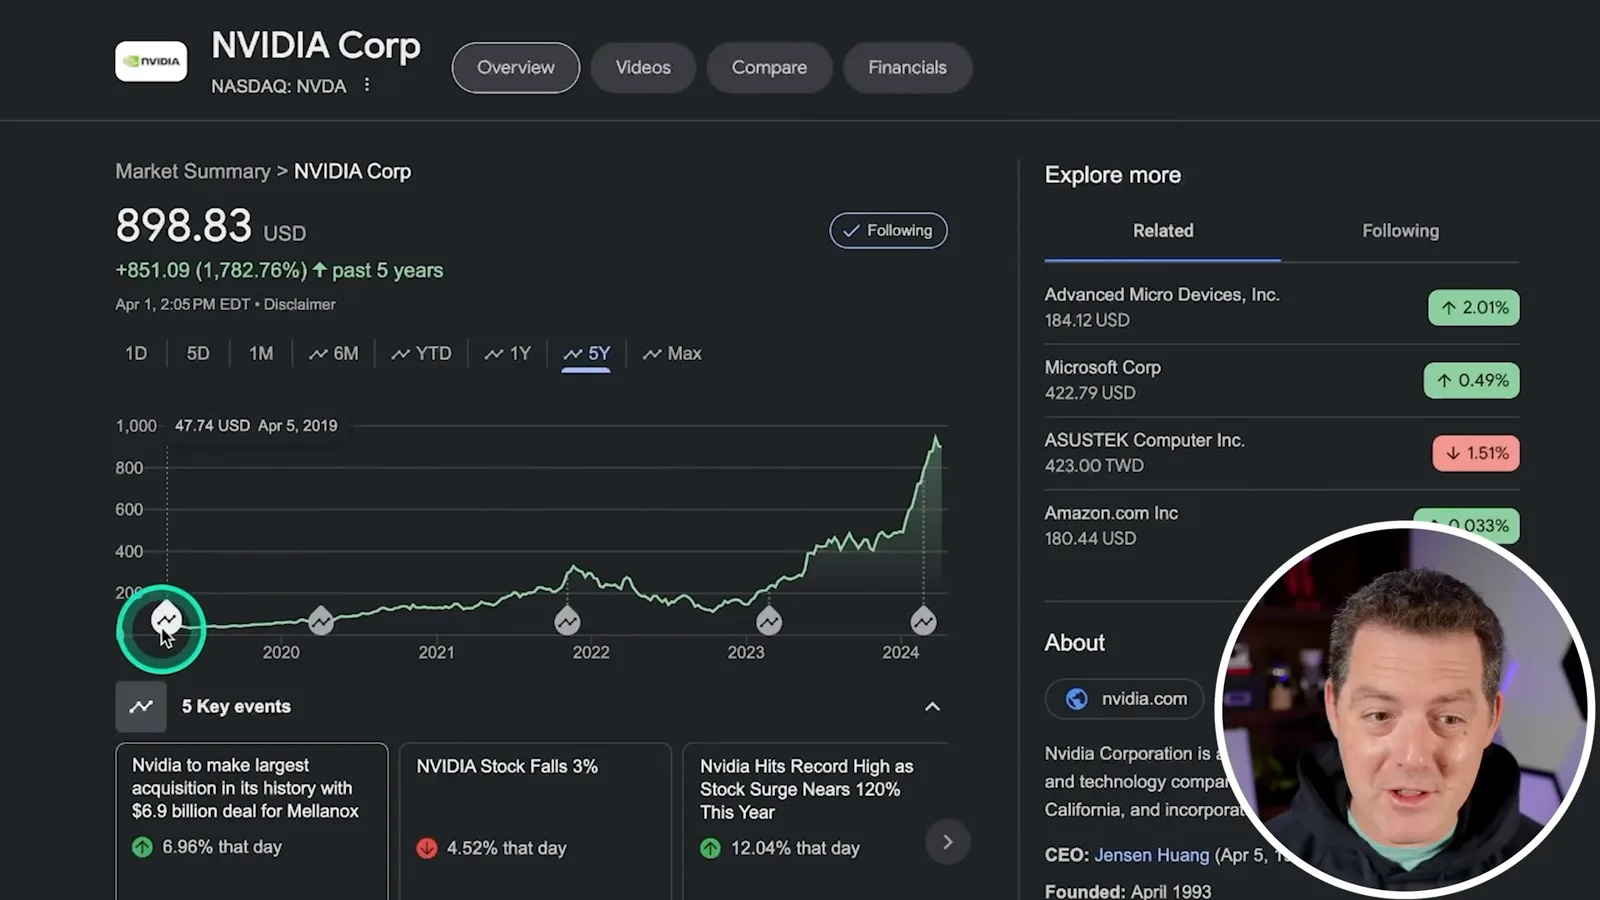Open ASUSTEK Computer Inc. listing
Screen dimensions: 1600x900
tap(1282, 452)
